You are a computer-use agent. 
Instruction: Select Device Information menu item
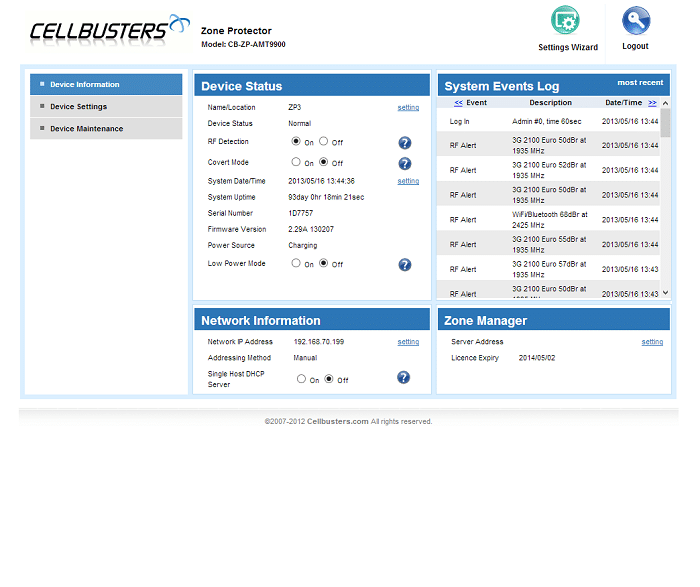[x=106, y=84]
